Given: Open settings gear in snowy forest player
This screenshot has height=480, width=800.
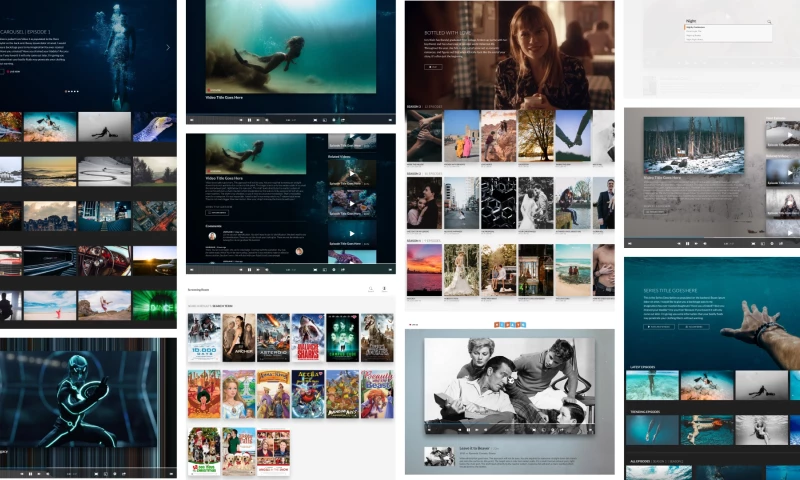Looking at the screenshot, I should click(x=772, y=243).
